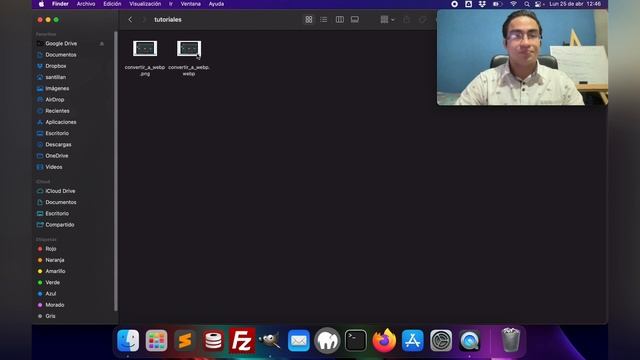Switch Finder to column view

tap(340, 20)
